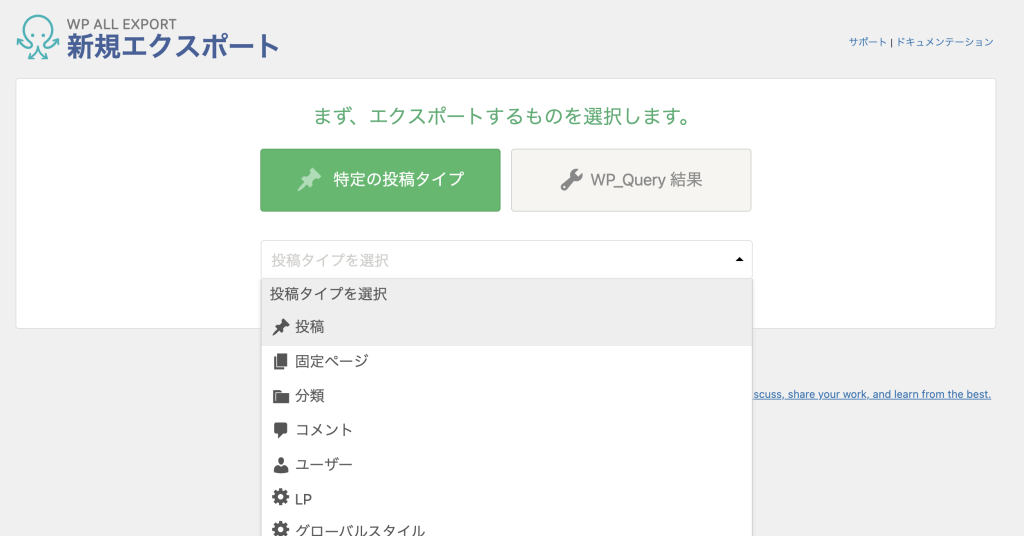1024x536 pixels.
Task: Click the speech bubble icon beside コメント
Action: coord(281,430)
